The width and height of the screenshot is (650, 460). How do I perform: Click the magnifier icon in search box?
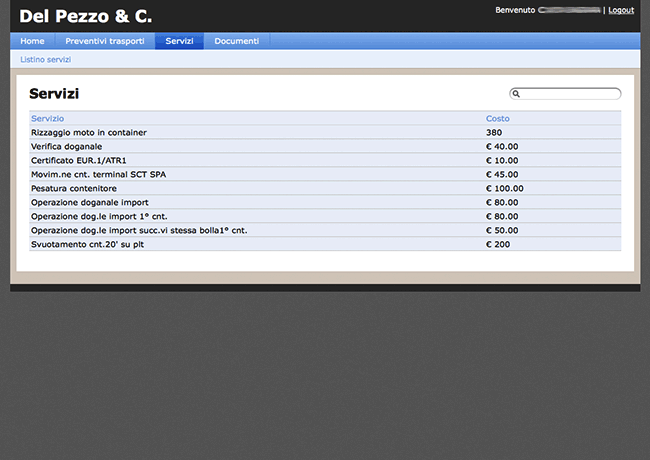pyautogui.click(x=516, y=94)
